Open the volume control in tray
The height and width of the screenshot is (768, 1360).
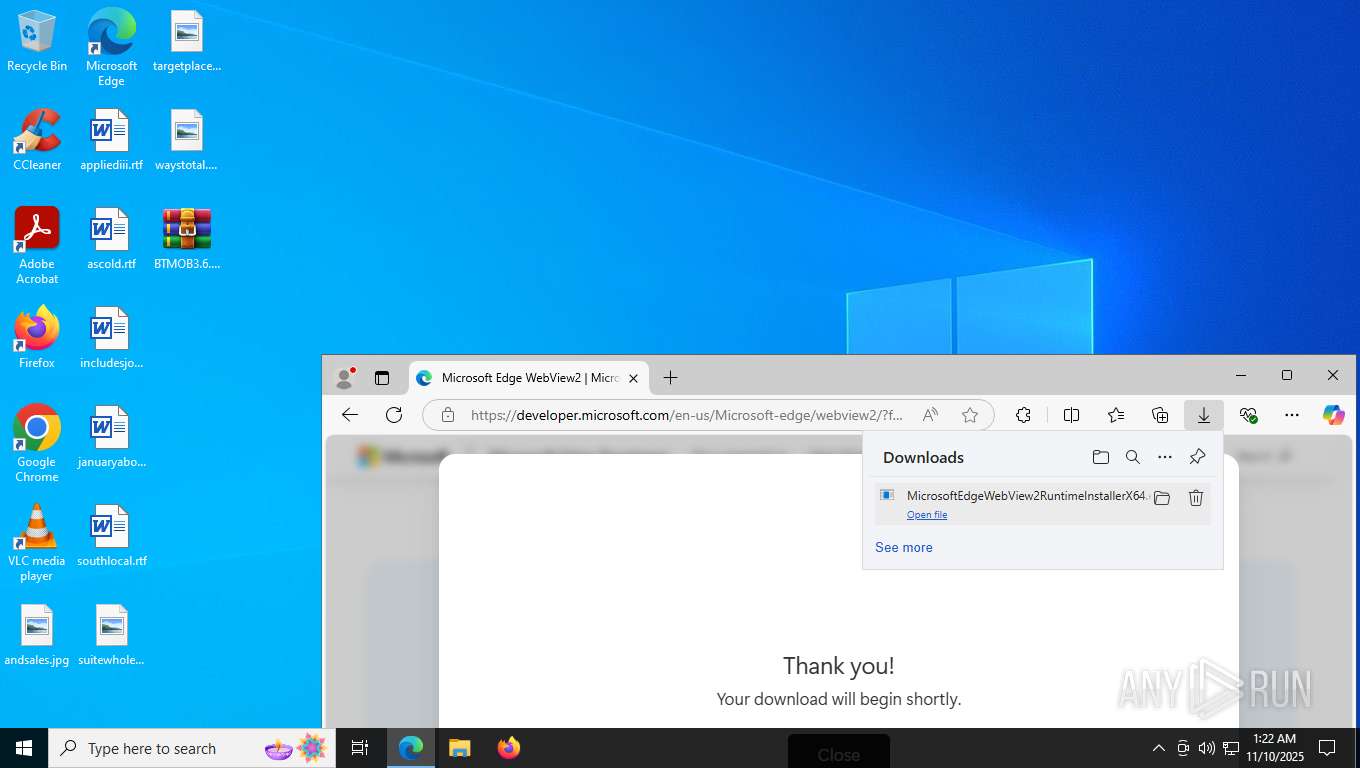click(1207, 748)
